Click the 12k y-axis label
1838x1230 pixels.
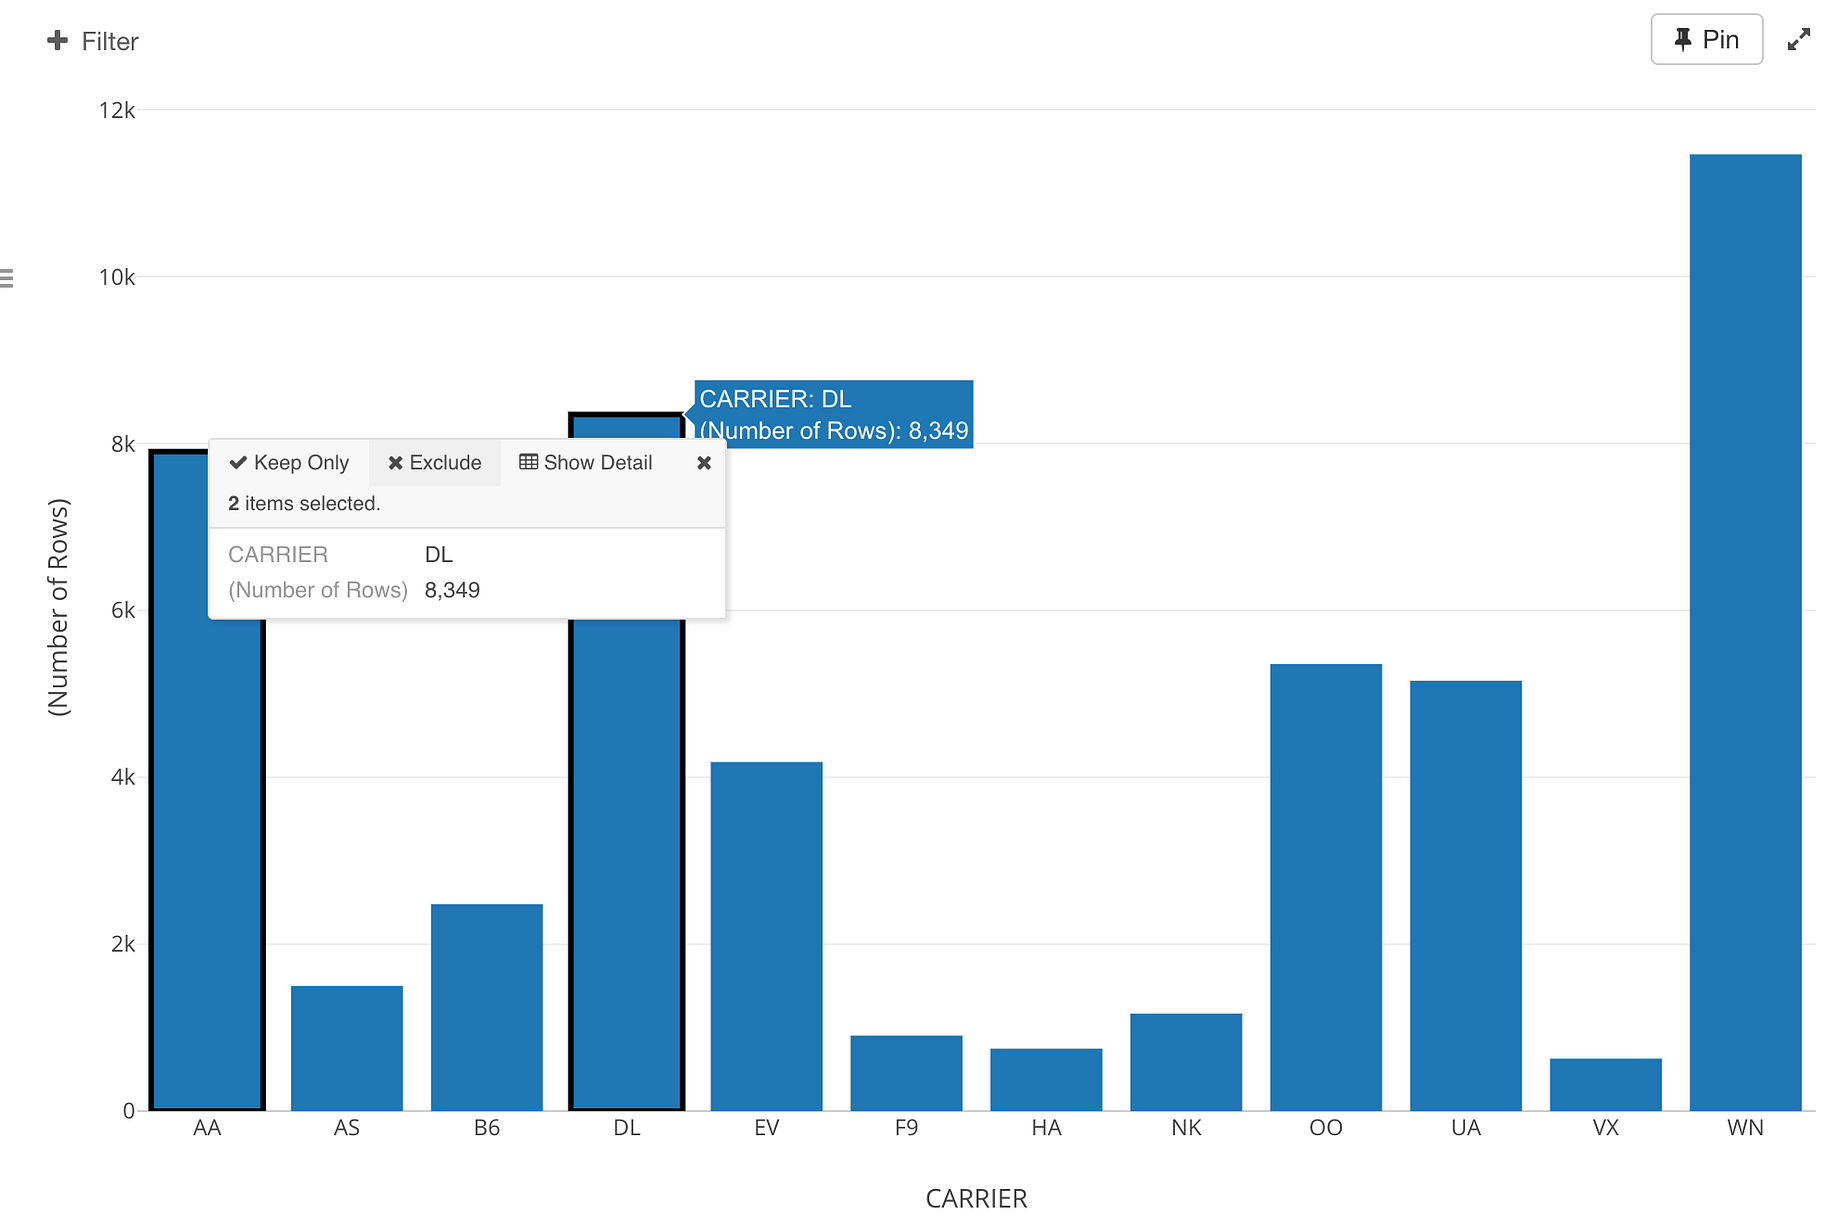click(116, 110)
